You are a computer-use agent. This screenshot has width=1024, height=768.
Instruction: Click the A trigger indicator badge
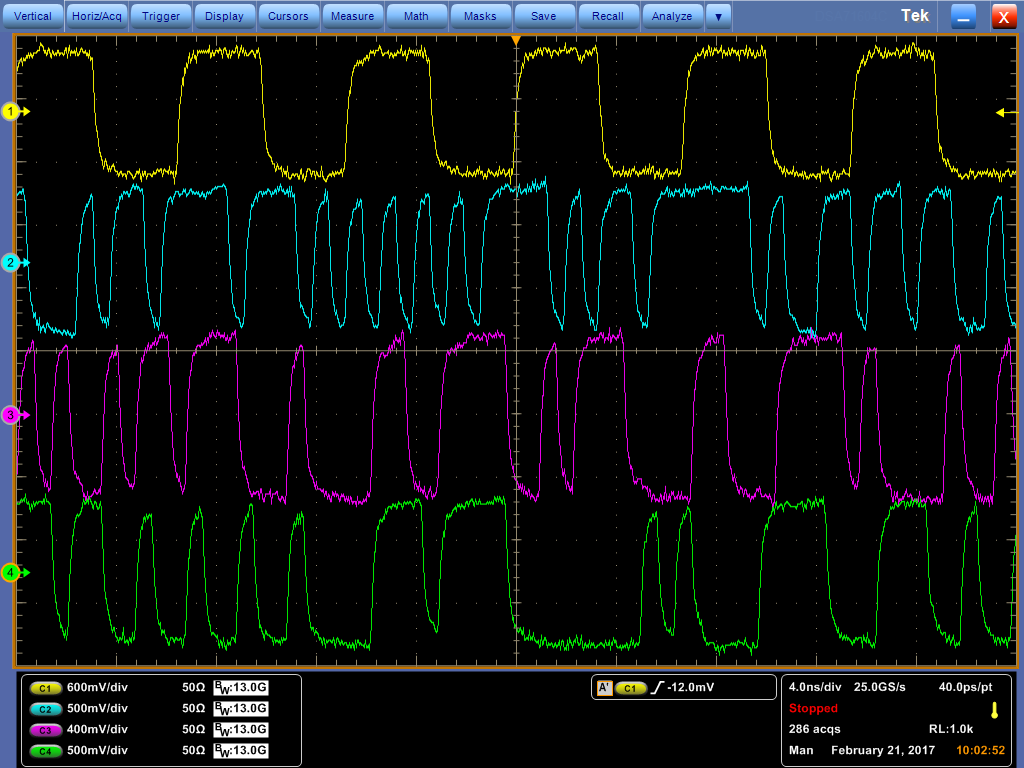(604, 688)
